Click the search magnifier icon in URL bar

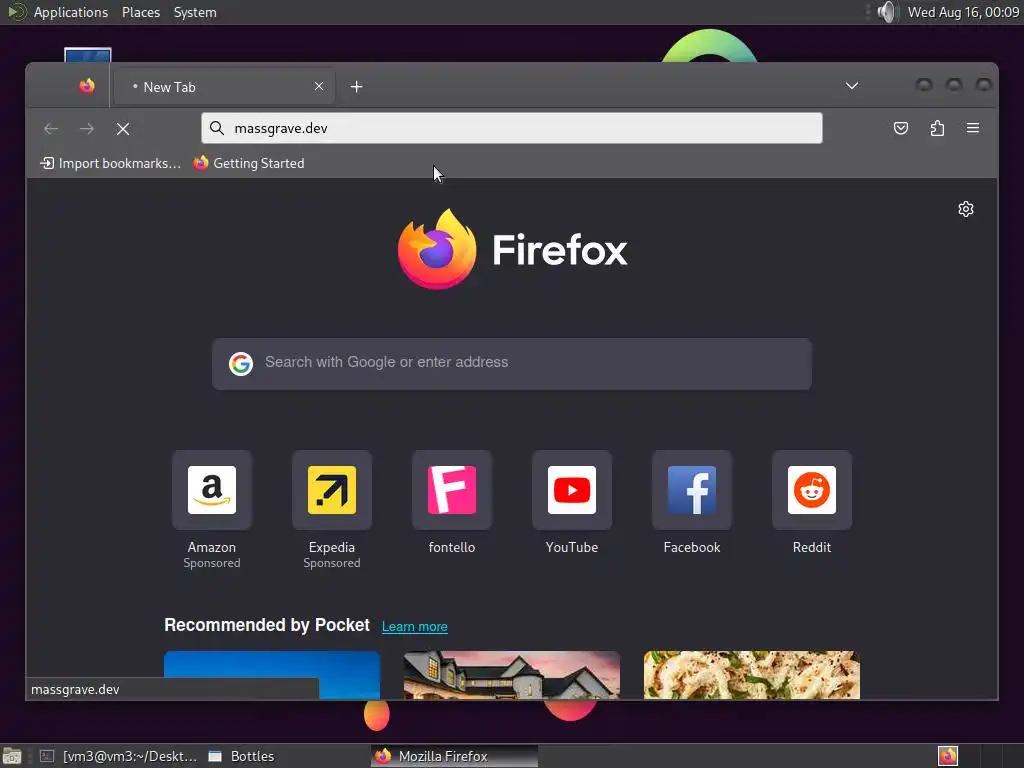(217, 128)
